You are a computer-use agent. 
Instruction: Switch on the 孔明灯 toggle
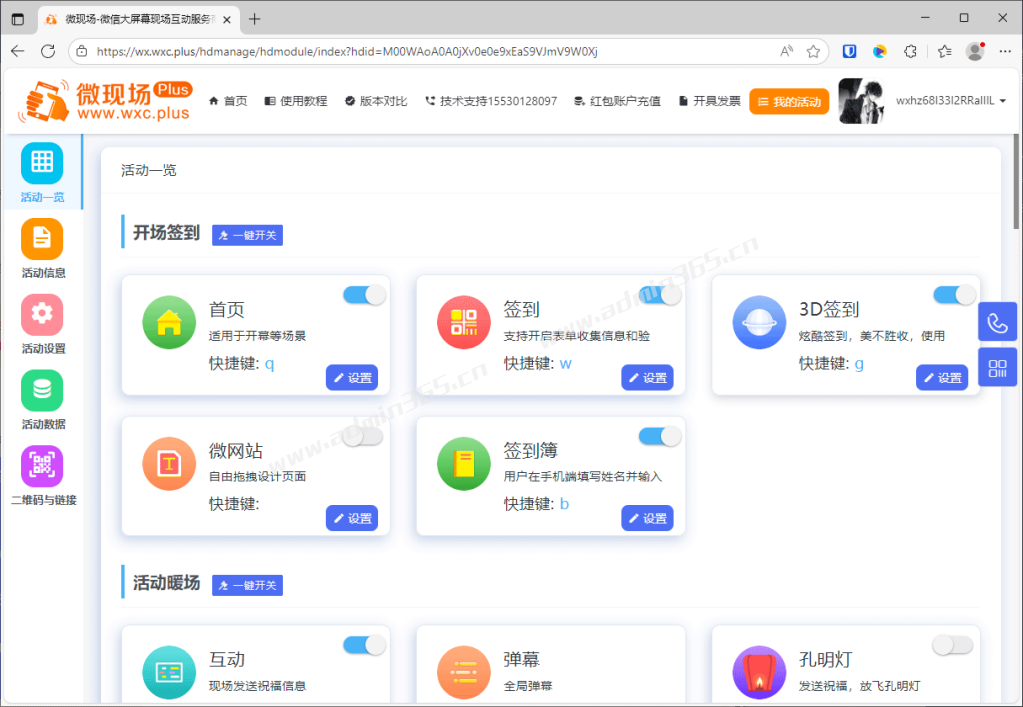(952, 646)
